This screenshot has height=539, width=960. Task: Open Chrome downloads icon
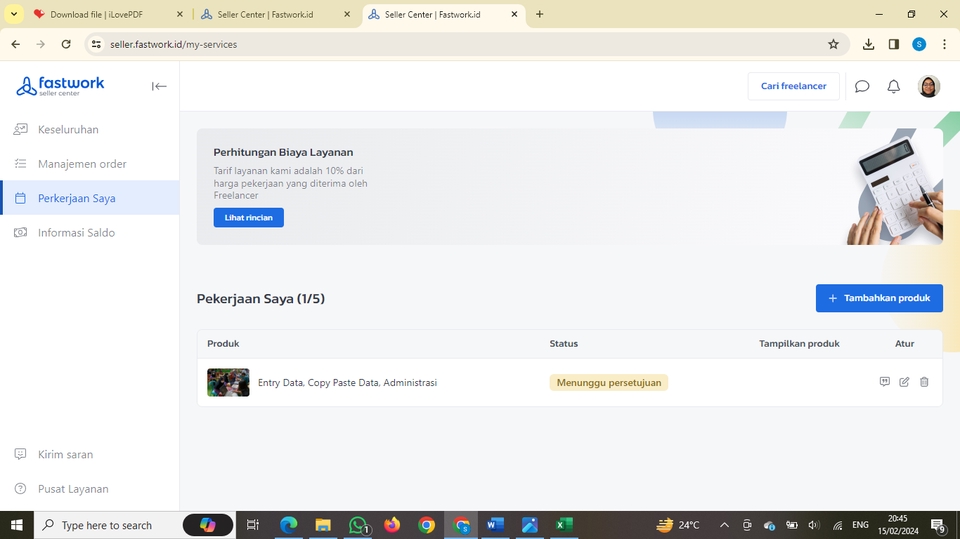click(x=868, y=44)
